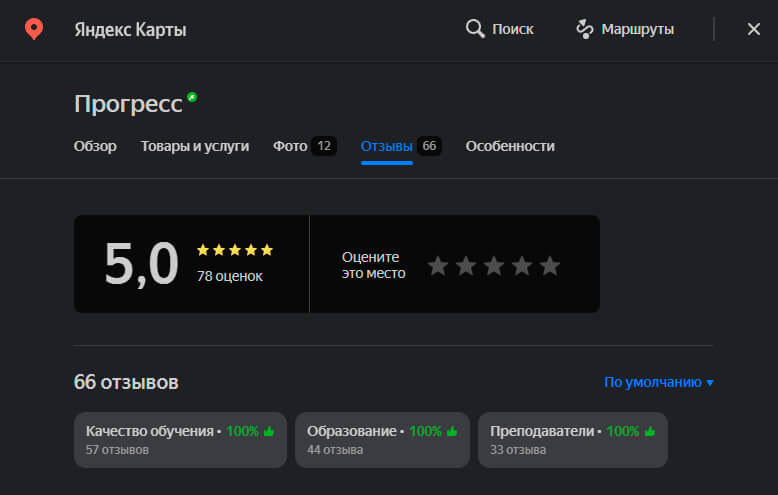The width and height of the screenshot is (778, 495).
Task: Click the 12 badge beside Фото
Action: (x=324, y=146)
